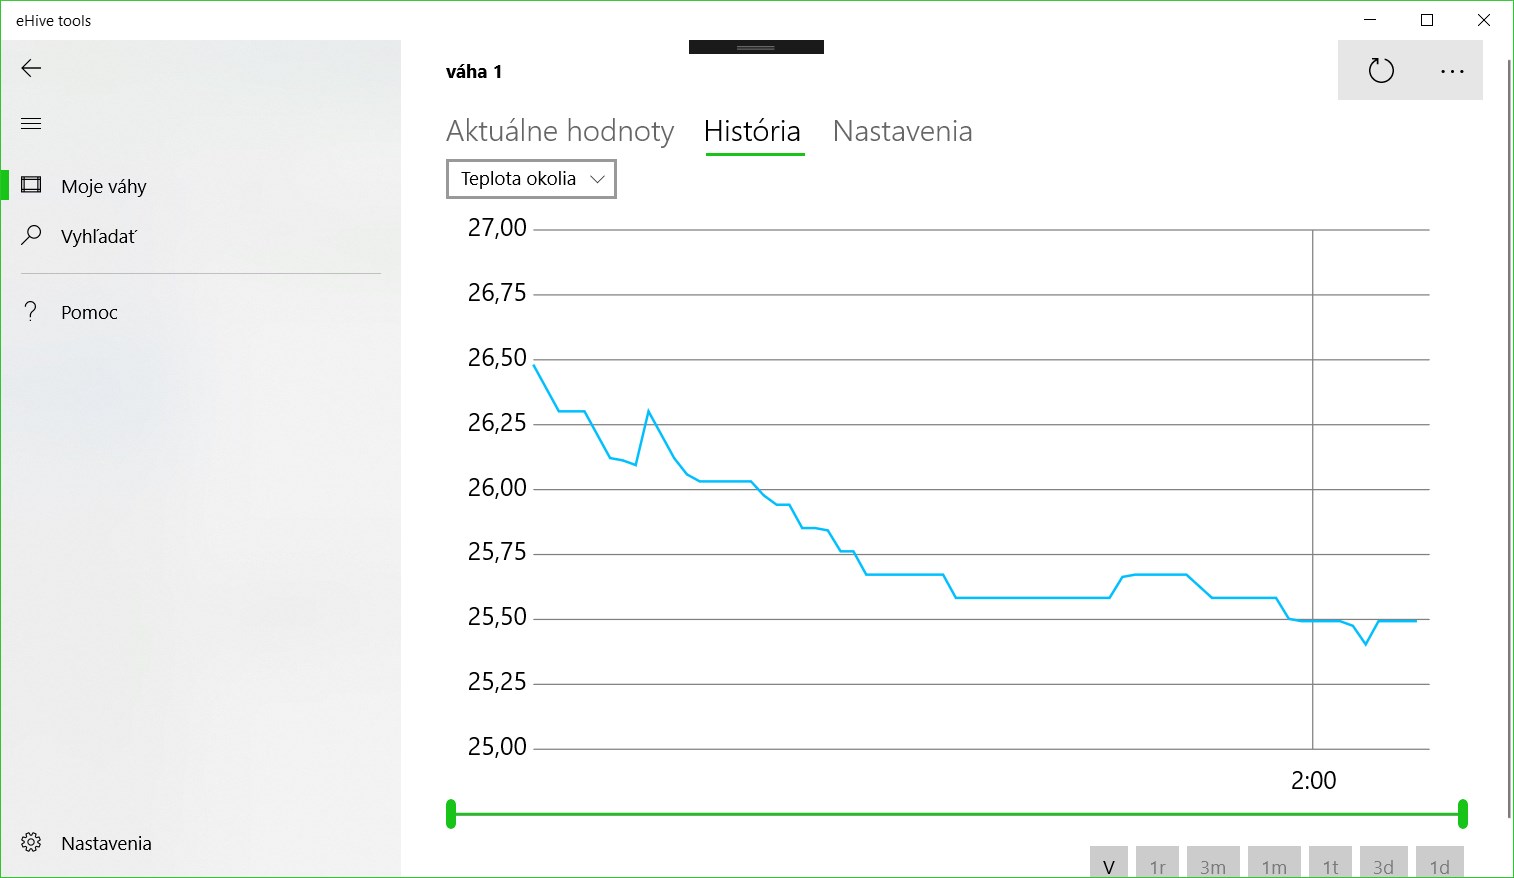Select the V range button
This screenshot has height=878, width=1514.
pyautogui.click(x=1108, y=865)
